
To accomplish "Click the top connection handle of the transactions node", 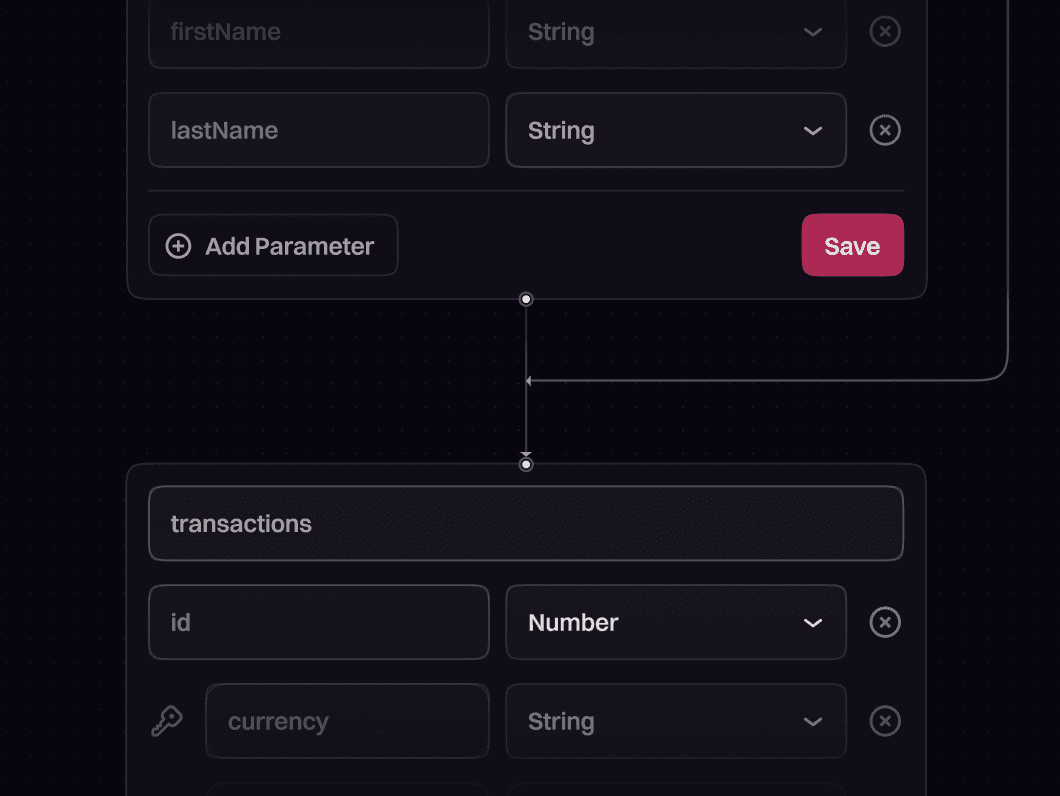I will pos(526,463).
